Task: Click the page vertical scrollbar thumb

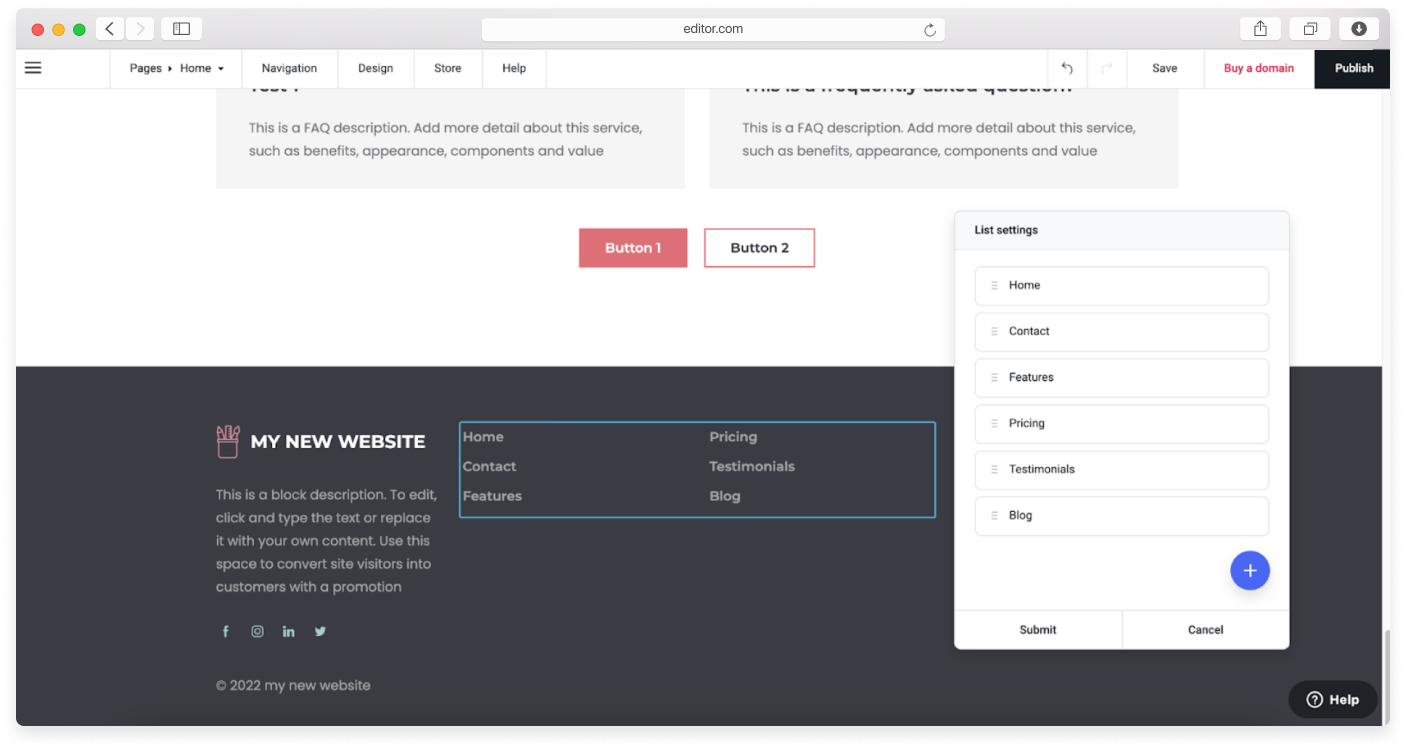Action: [1386, 678]
